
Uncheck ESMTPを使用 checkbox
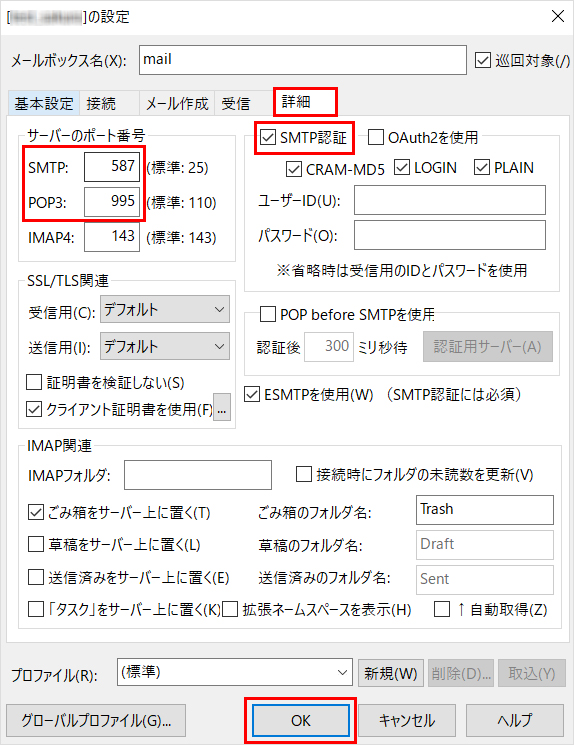pyautogui.click(x=252, y=394)
